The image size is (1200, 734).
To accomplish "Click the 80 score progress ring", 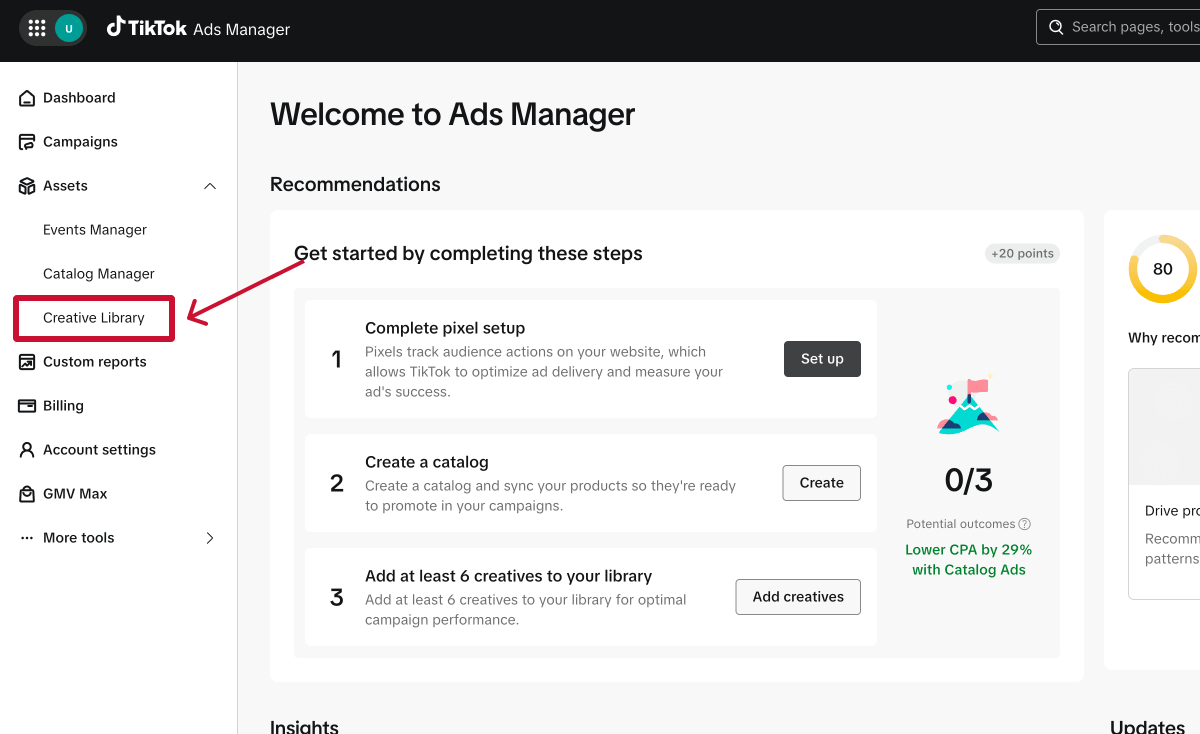I will point(1163,269).
